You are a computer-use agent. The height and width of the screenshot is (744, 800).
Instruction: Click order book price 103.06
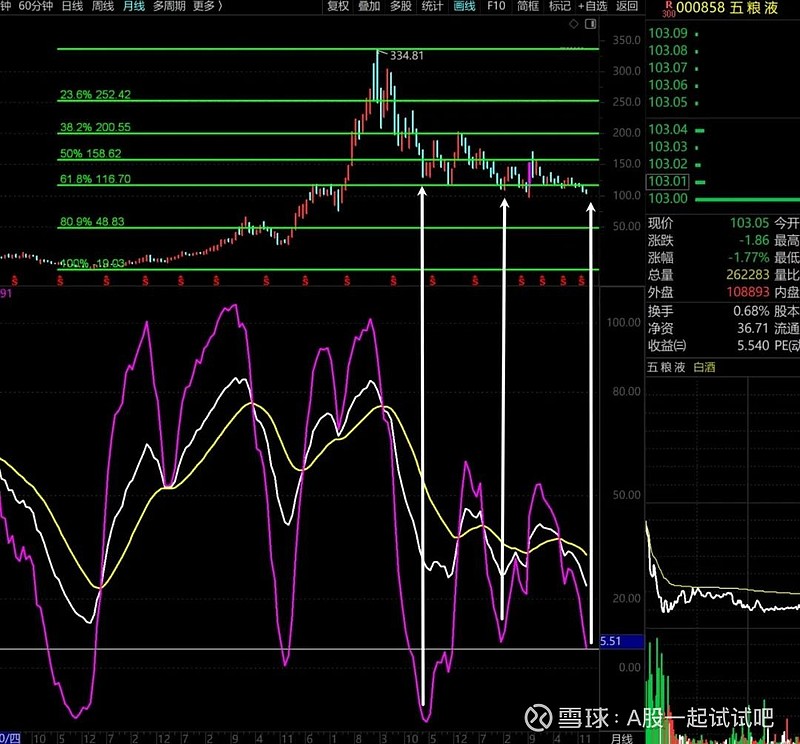tap(668, 85)
